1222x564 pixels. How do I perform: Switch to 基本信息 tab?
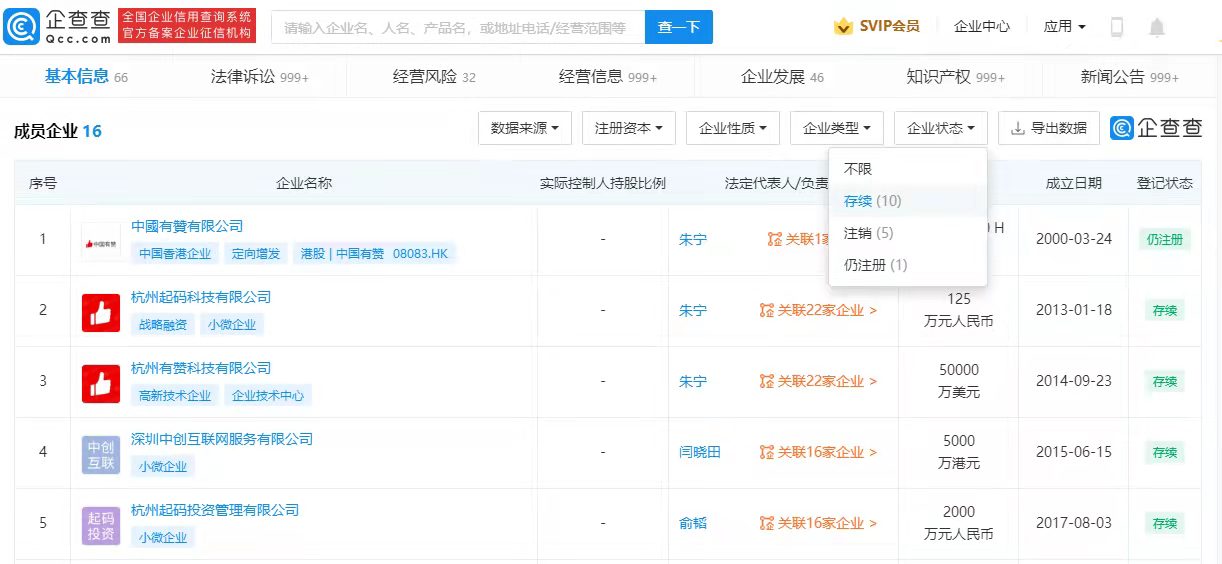86,77
